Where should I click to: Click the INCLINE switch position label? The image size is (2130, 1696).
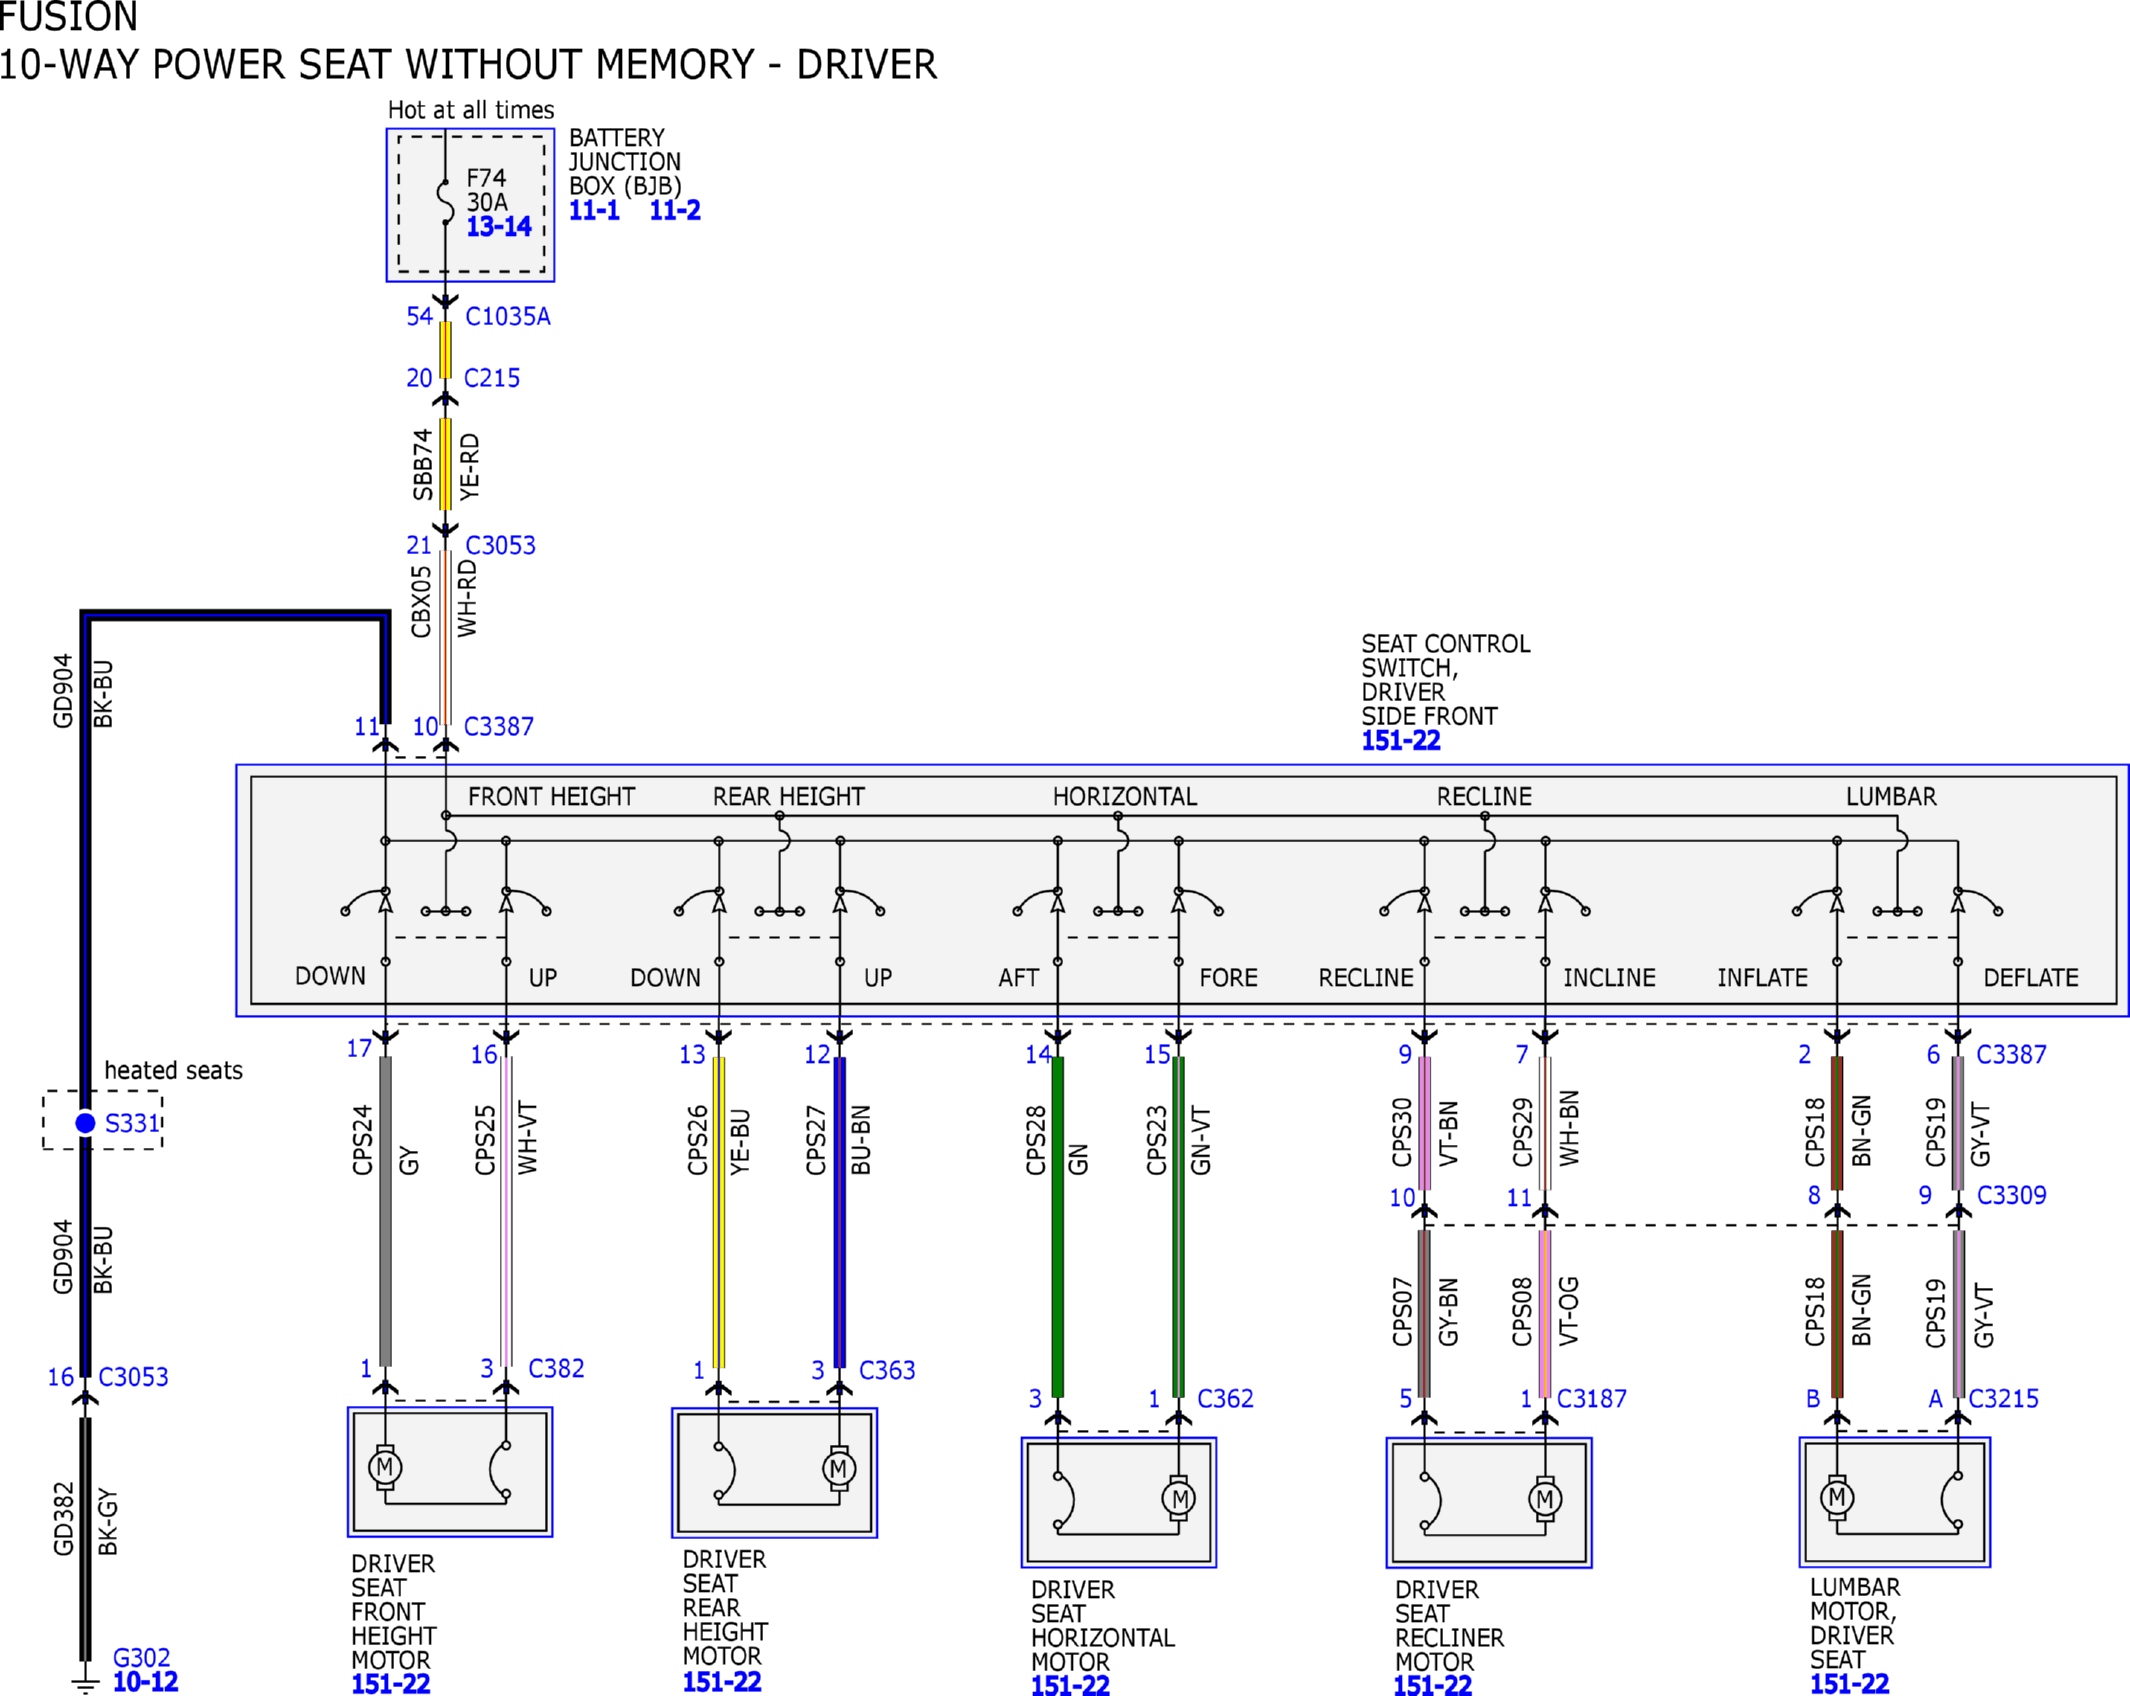(x=1610, y=978)
